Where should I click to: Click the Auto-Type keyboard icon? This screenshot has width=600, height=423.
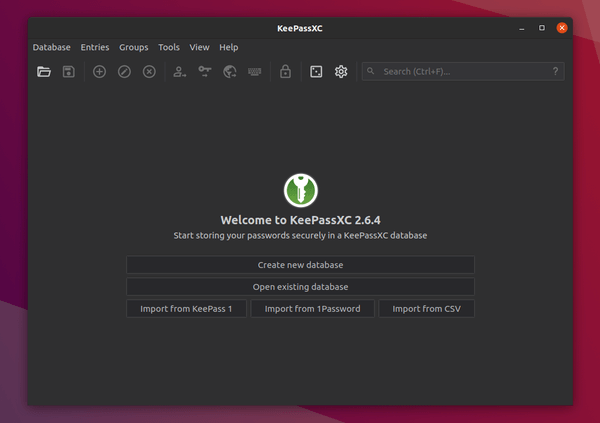(x=254, y=72)
